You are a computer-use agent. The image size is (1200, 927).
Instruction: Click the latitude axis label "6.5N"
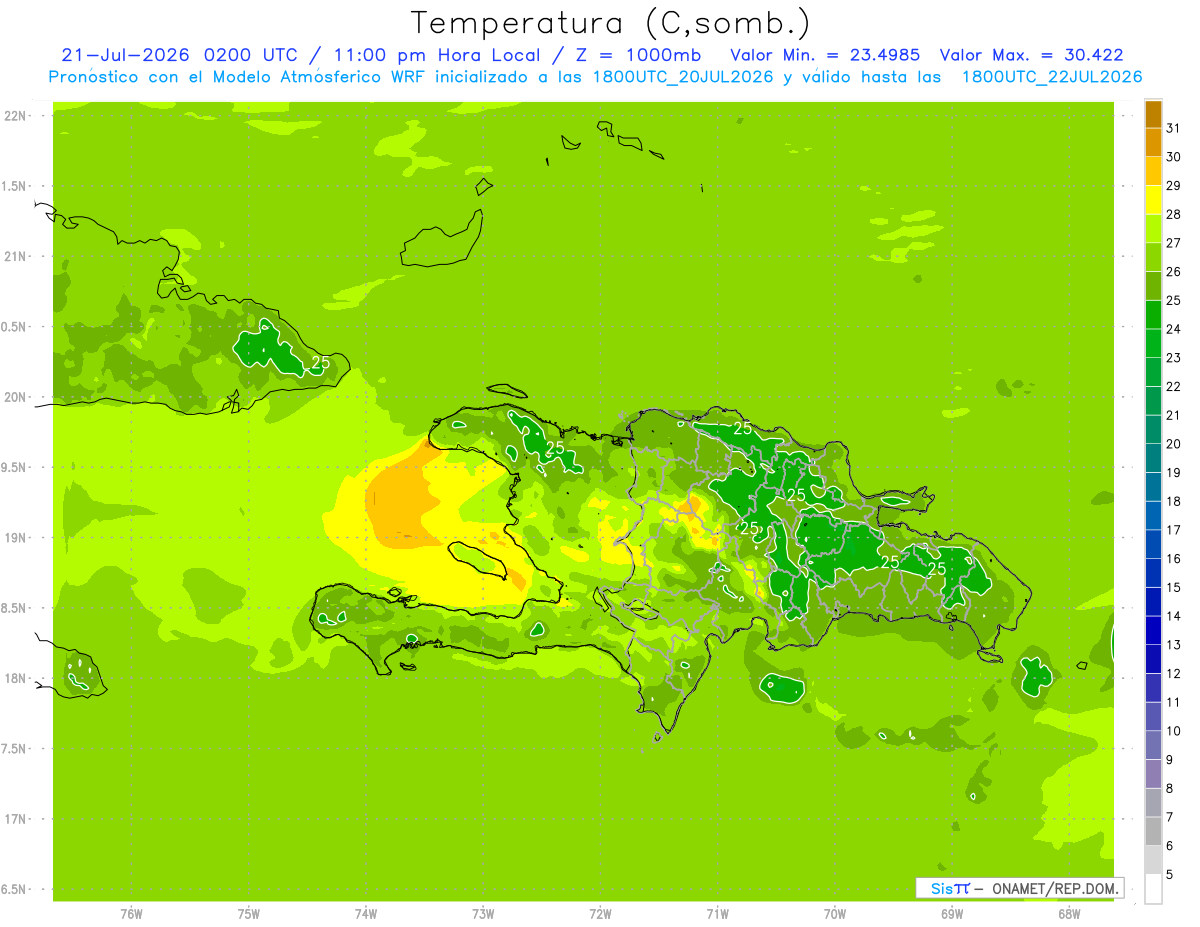[x=15, y=890]
